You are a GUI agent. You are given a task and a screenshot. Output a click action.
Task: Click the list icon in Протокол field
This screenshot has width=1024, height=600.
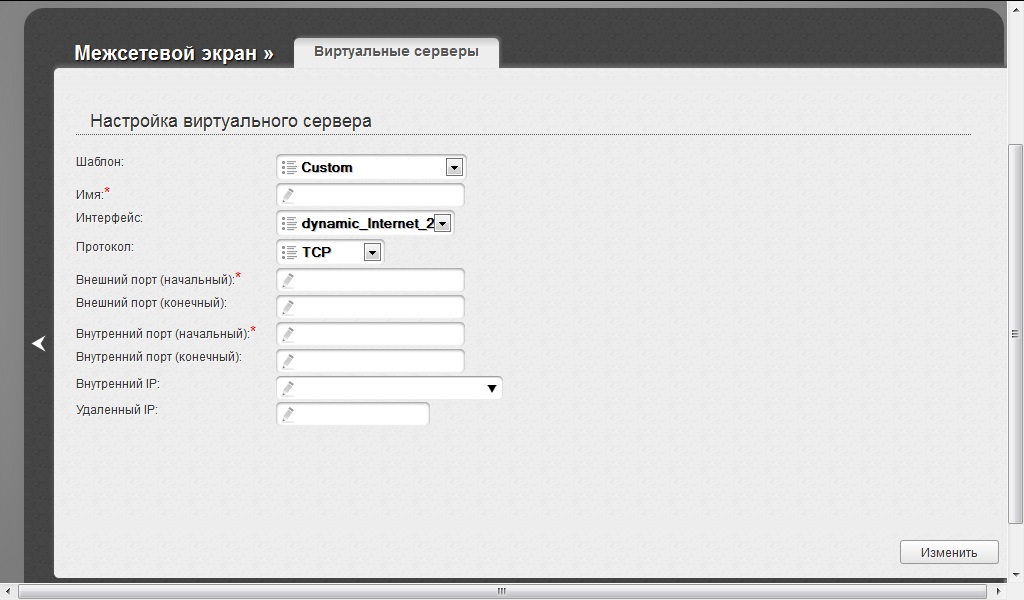click(289, 252)
